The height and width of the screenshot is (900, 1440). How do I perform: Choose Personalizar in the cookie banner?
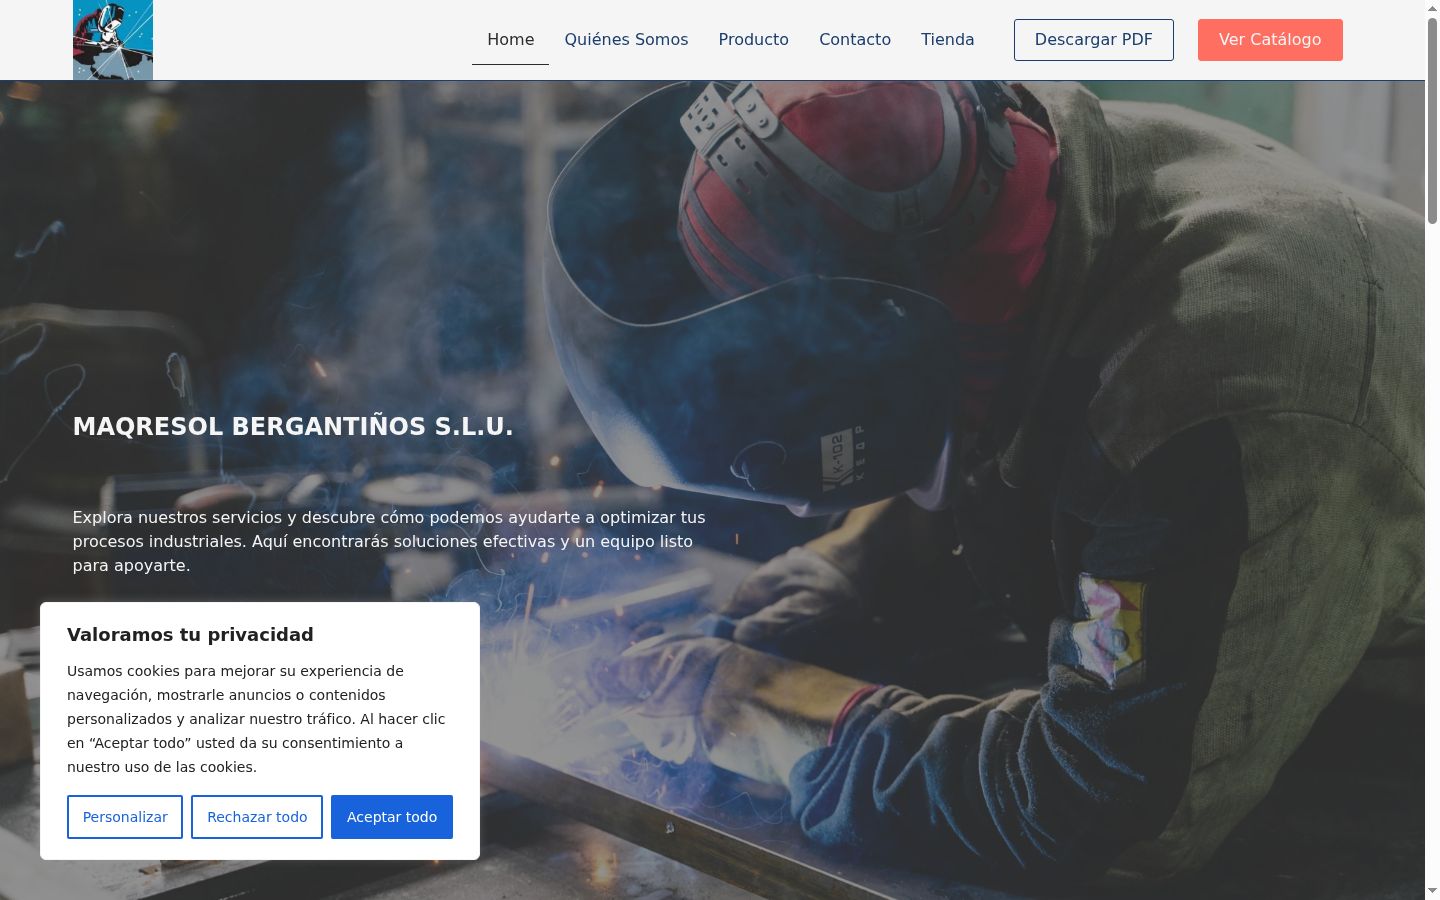pyautogui.click(x=125, y=817)
